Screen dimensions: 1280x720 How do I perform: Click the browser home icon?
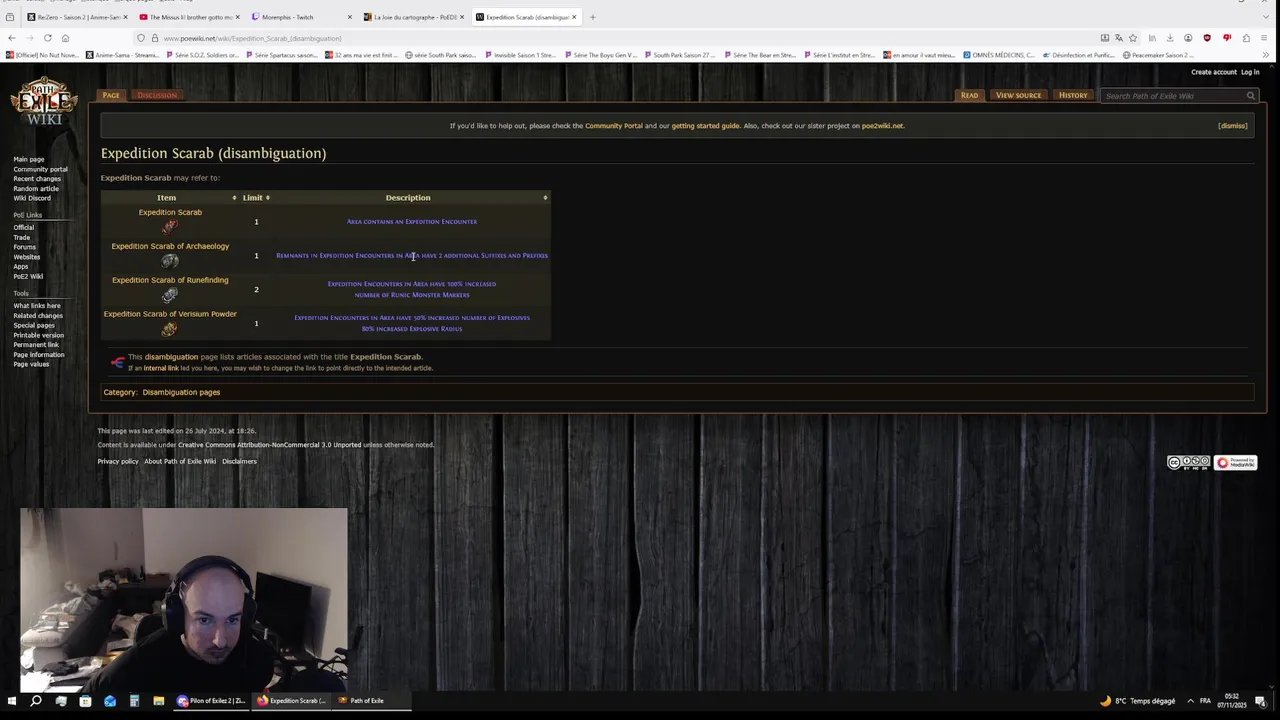click(x=65, y=38)
